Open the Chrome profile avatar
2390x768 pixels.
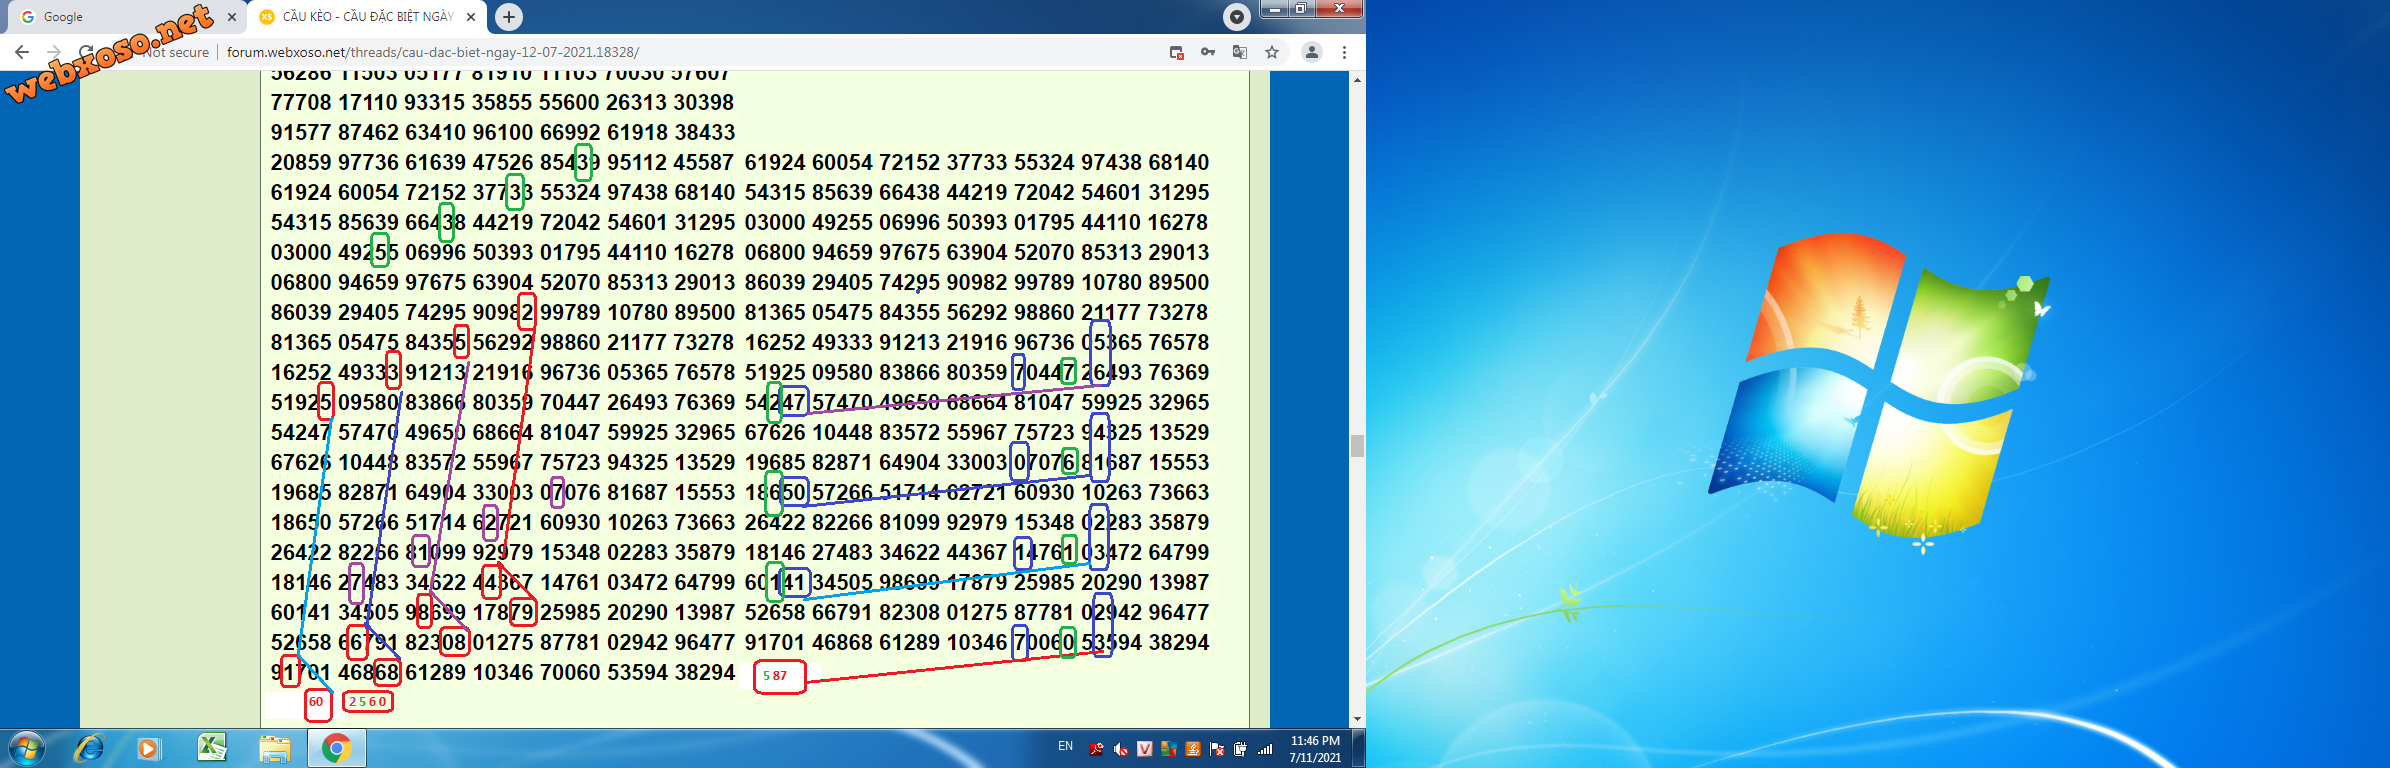pyautogui.click(x=1311, y=52)
